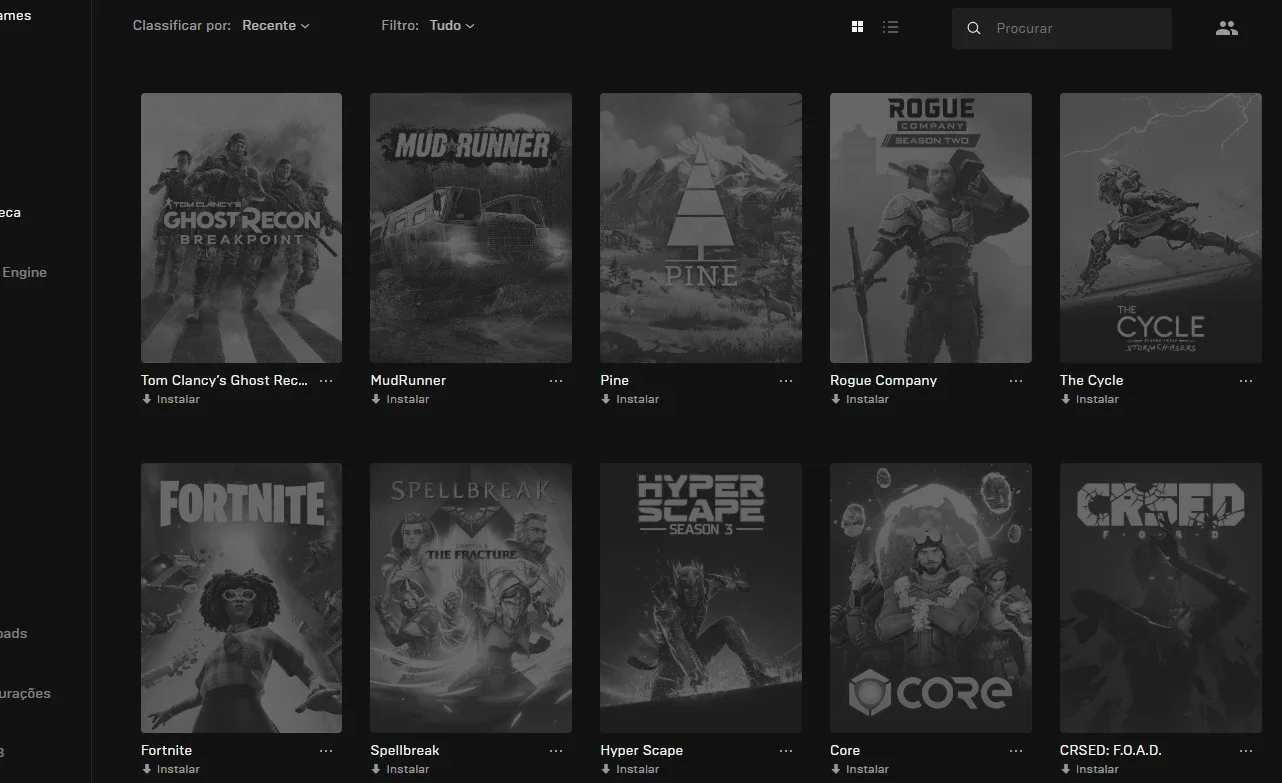This screenshot has width=1282, height=783.
Task: Install Tom Clancy's Ghost Recon Breakpoint
Action: point(171,399)
